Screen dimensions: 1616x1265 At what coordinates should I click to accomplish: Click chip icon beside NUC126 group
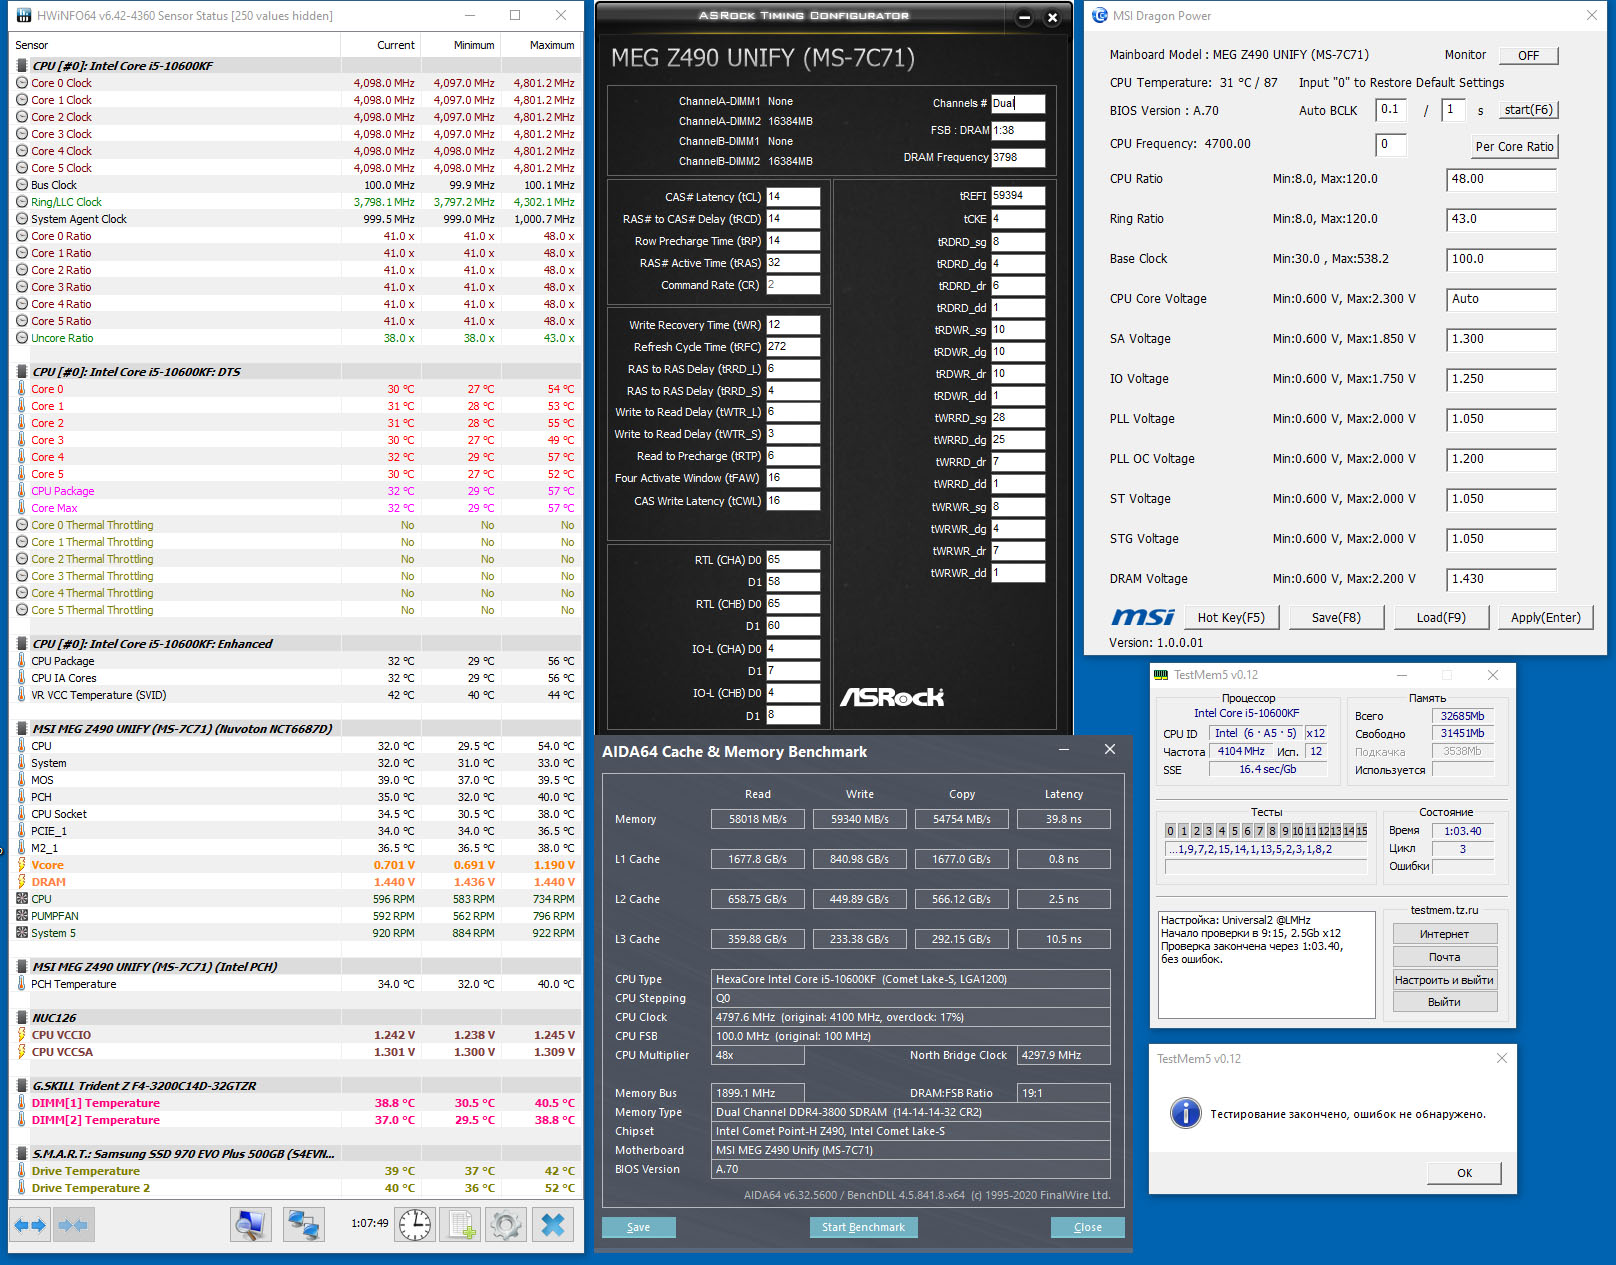coord(22,1018)
